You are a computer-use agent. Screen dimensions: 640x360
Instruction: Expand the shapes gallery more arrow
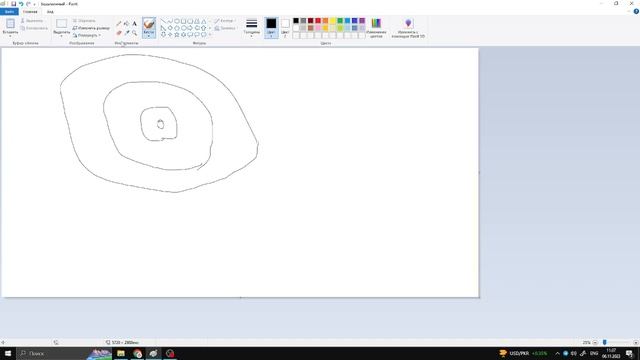pos(210,35)
